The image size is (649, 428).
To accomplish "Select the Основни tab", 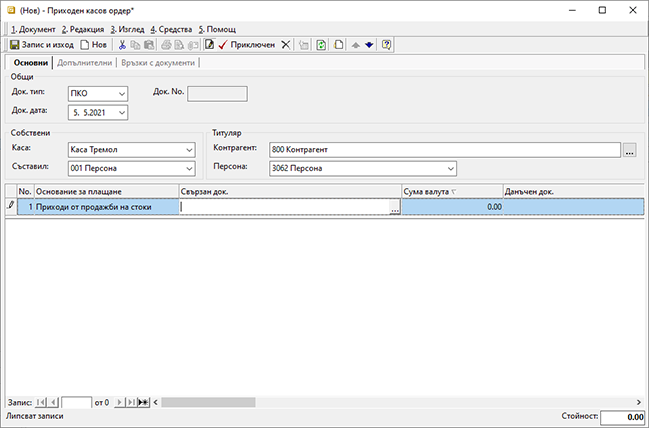I will coord(31,63).
